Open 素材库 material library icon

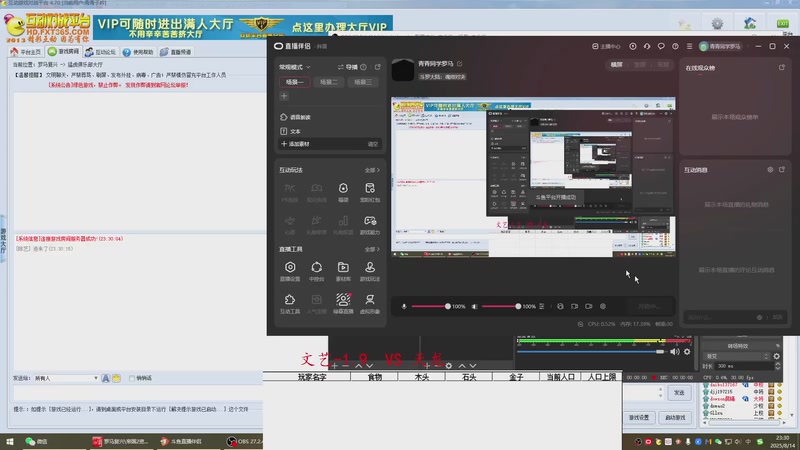click(x=343, y=271)
